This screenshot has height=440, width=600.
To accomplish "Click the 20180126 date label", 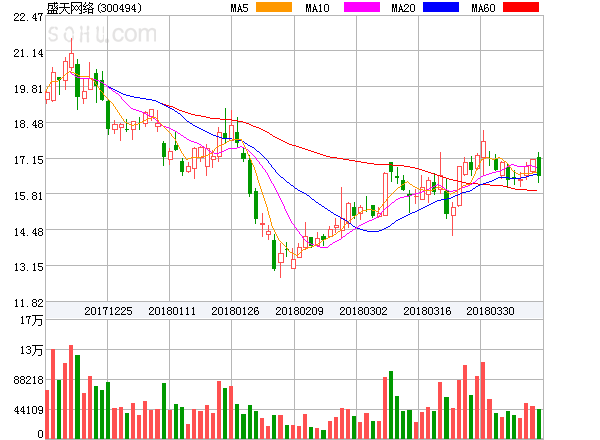I will coord(235,311).
